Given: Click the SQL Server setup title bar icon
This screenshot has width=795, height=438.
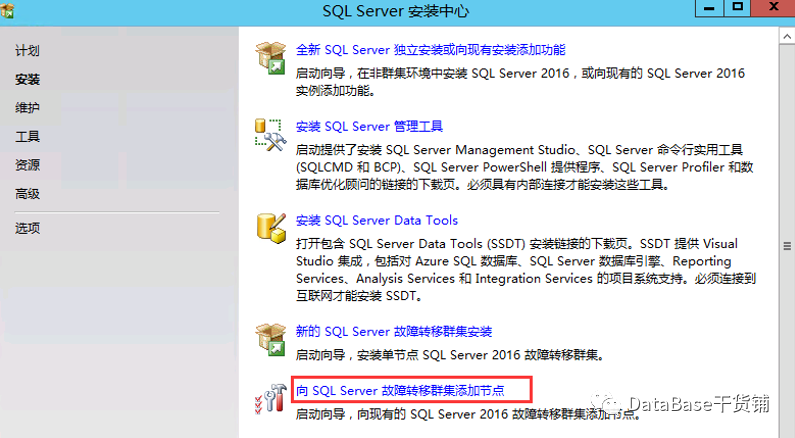Looking at the screenshot, I should [8, 10].
